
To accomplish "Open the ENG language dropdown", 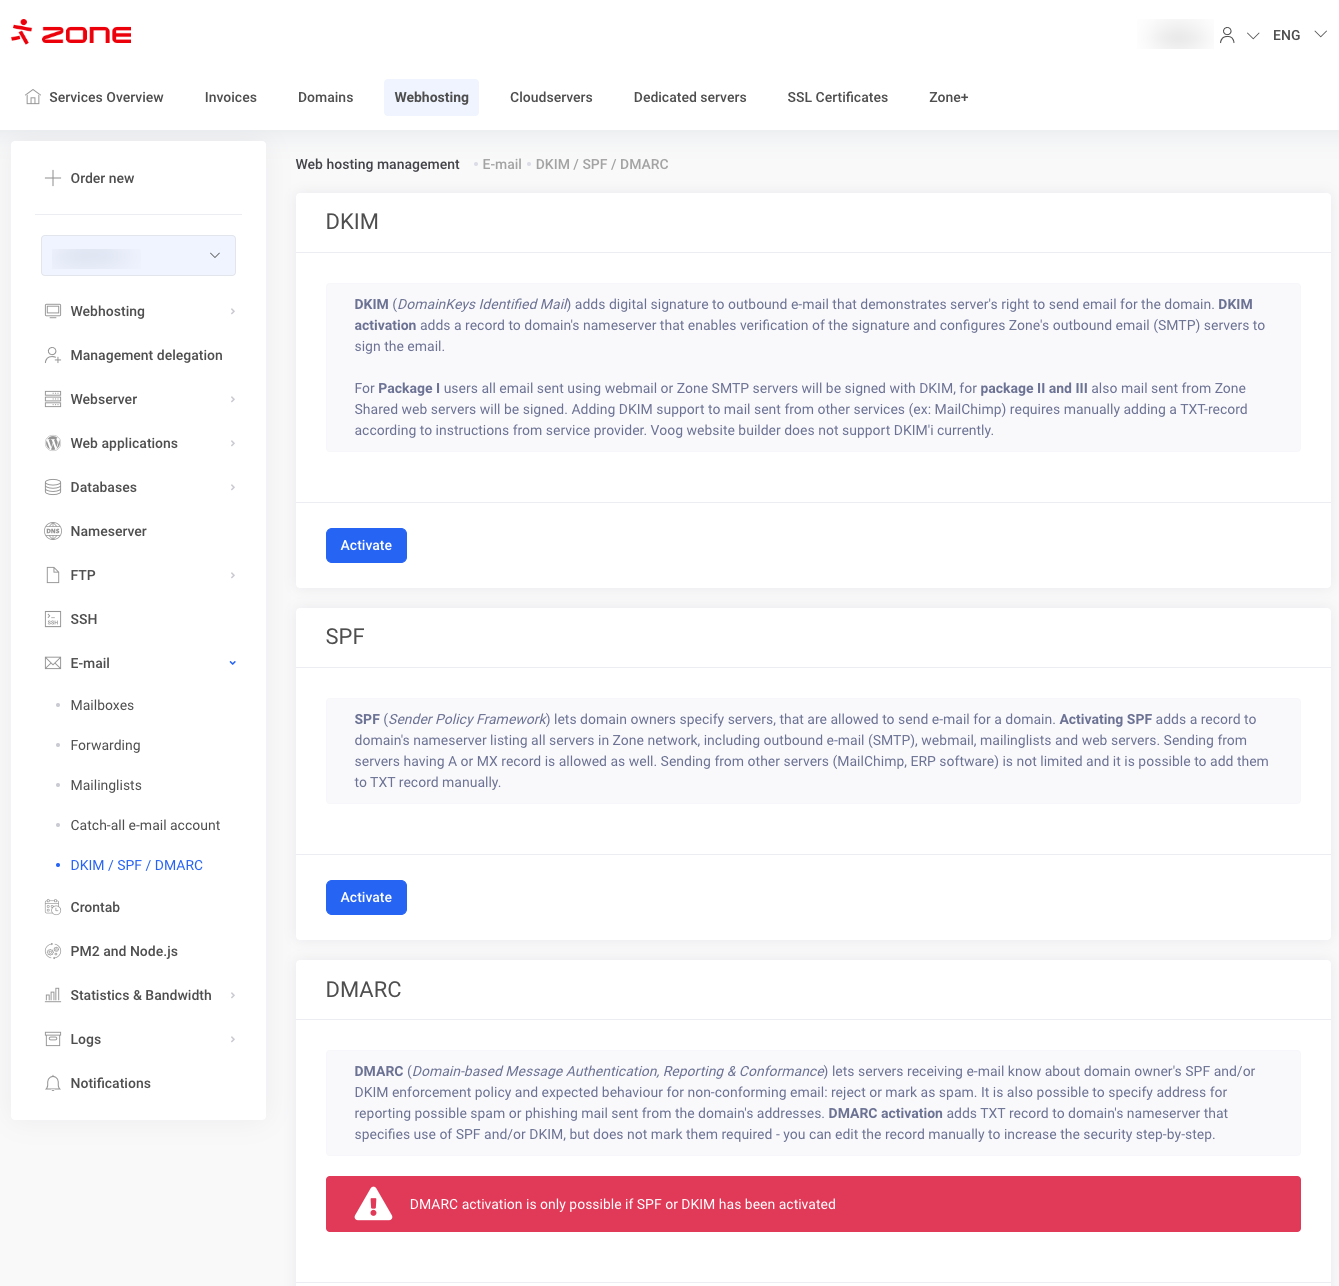I will point(1299,35).
